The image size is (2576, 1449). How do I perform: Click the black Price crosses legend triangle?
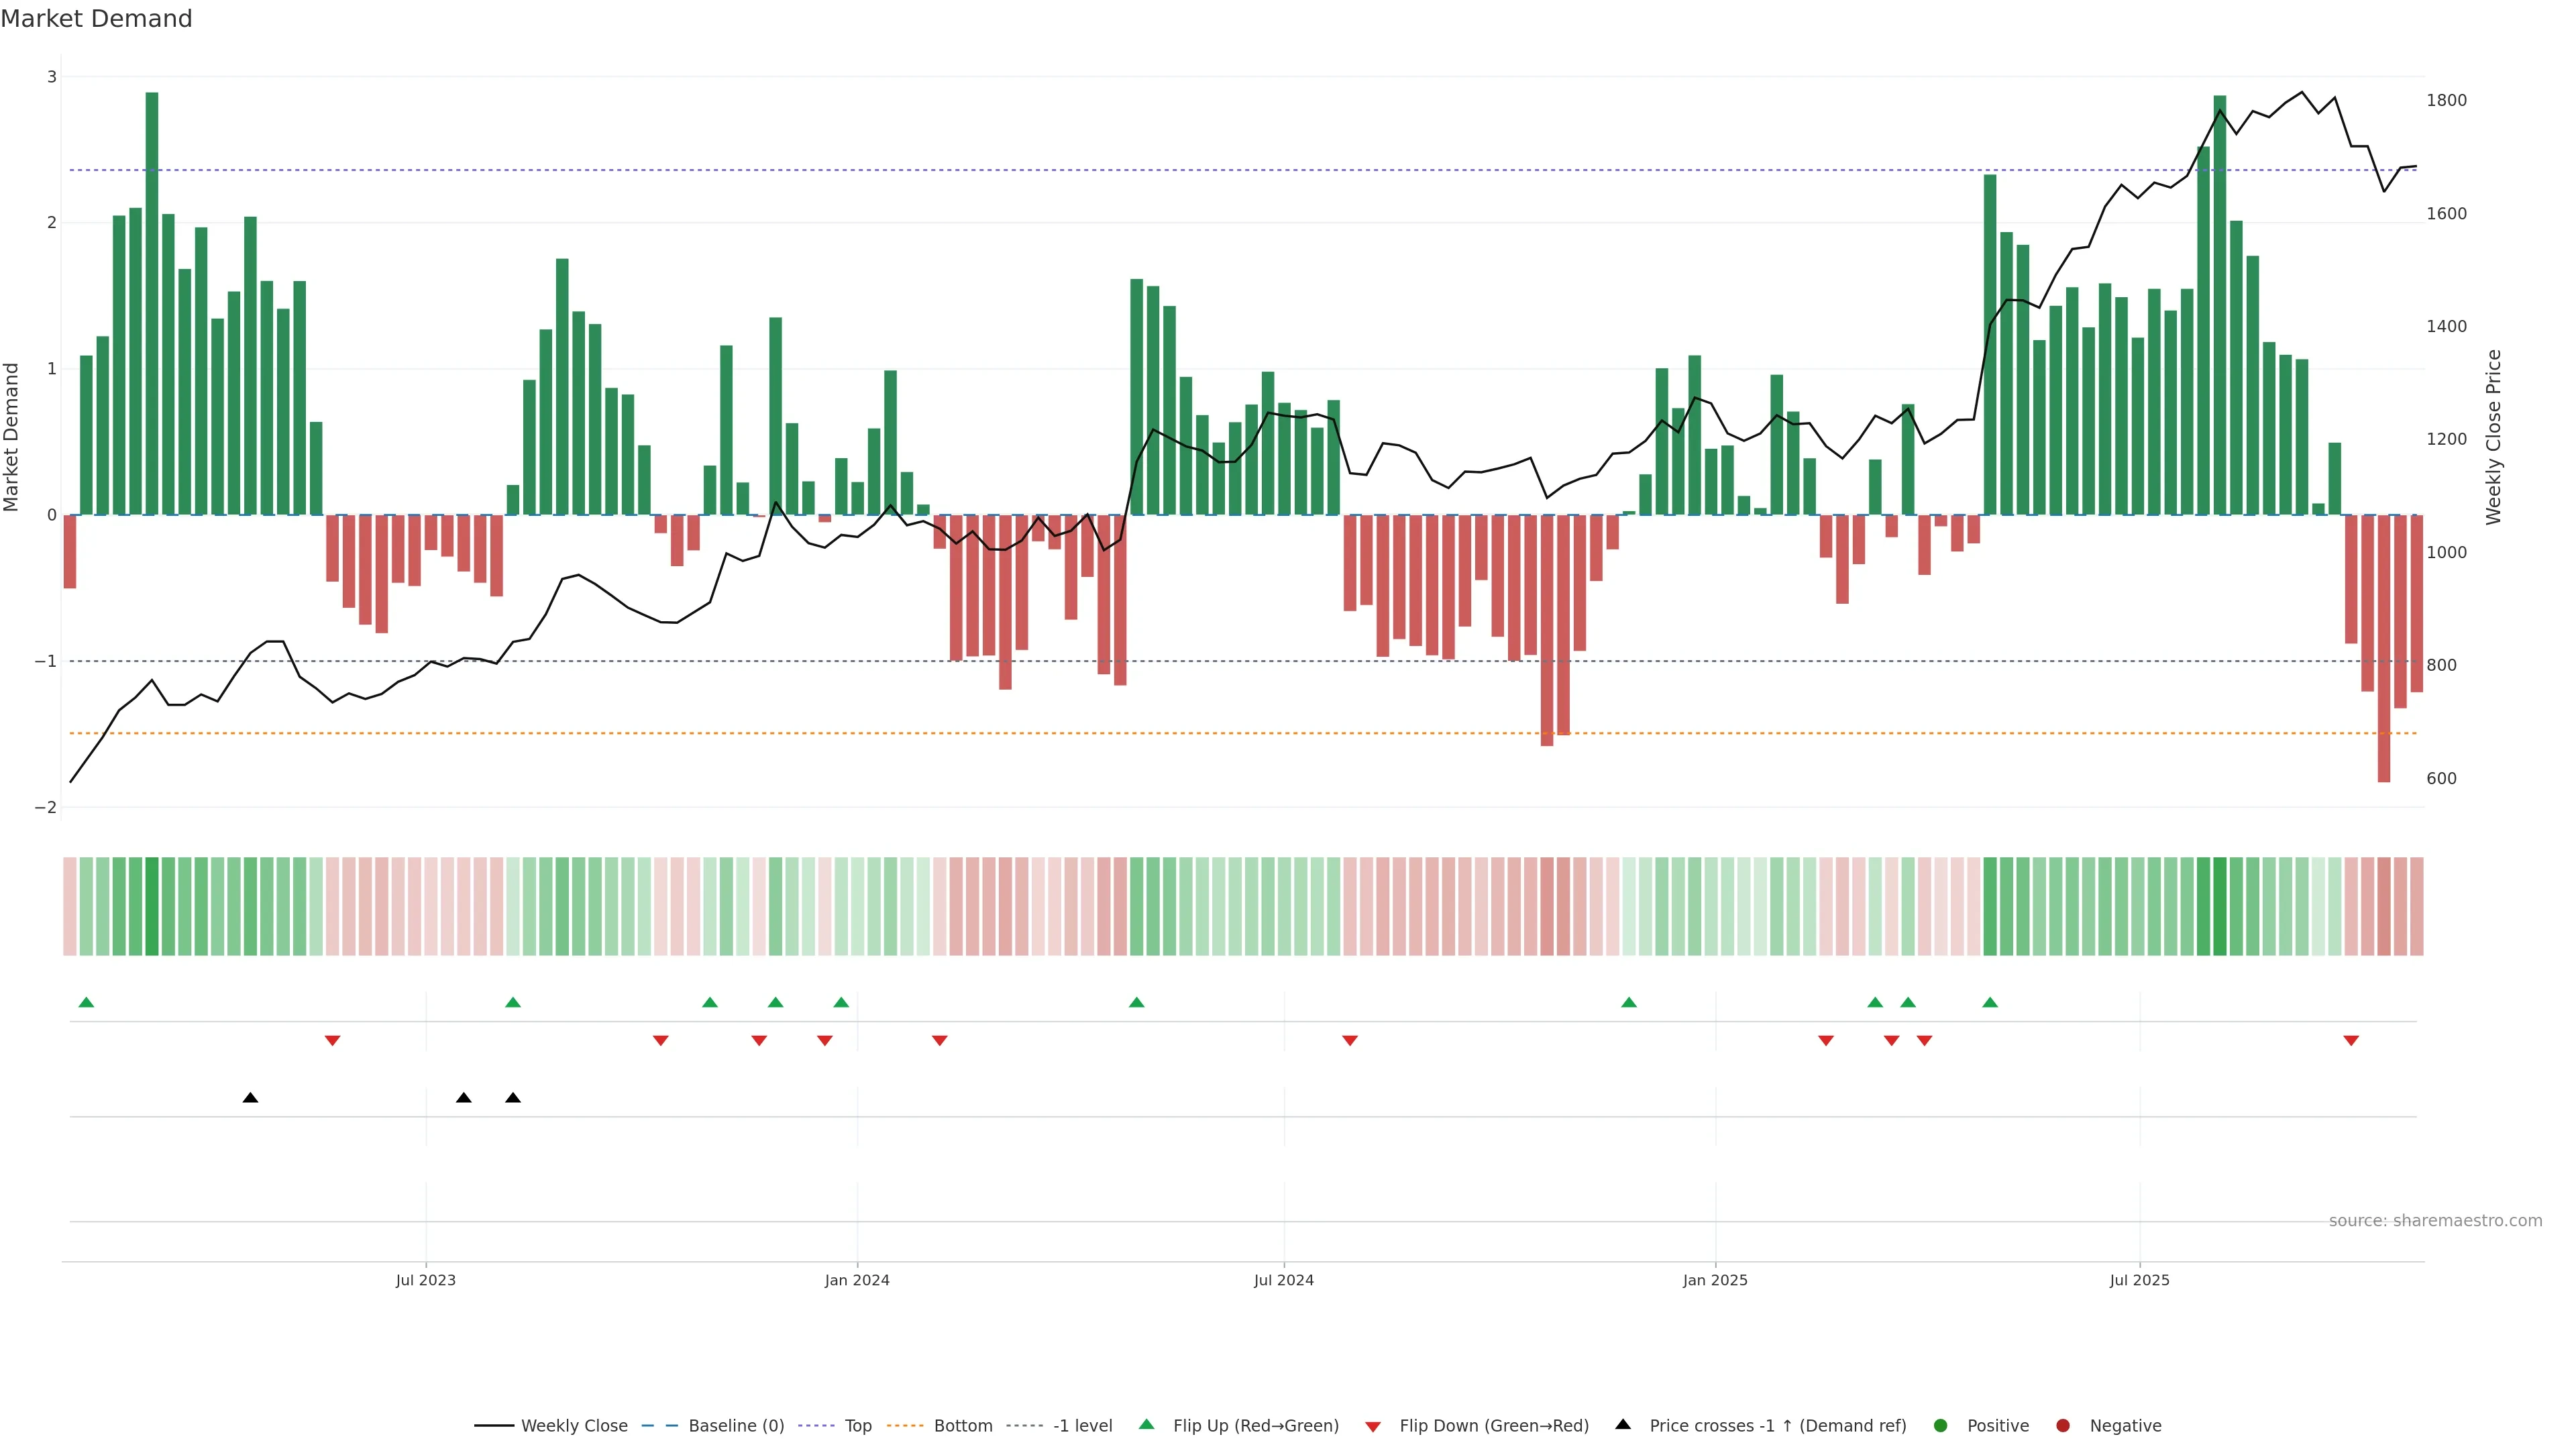(x=1622, y=1424)
